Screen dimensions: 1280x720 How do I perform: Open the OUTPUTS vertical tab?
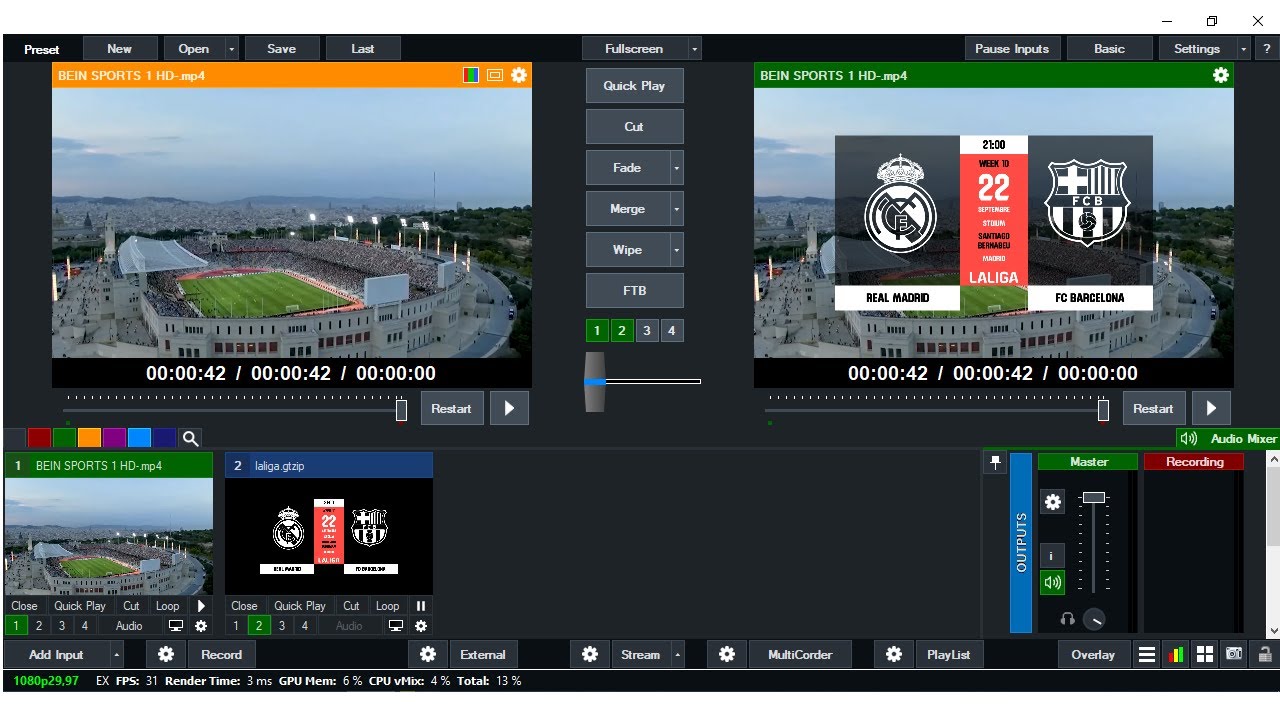click(x=1021, y=543)
